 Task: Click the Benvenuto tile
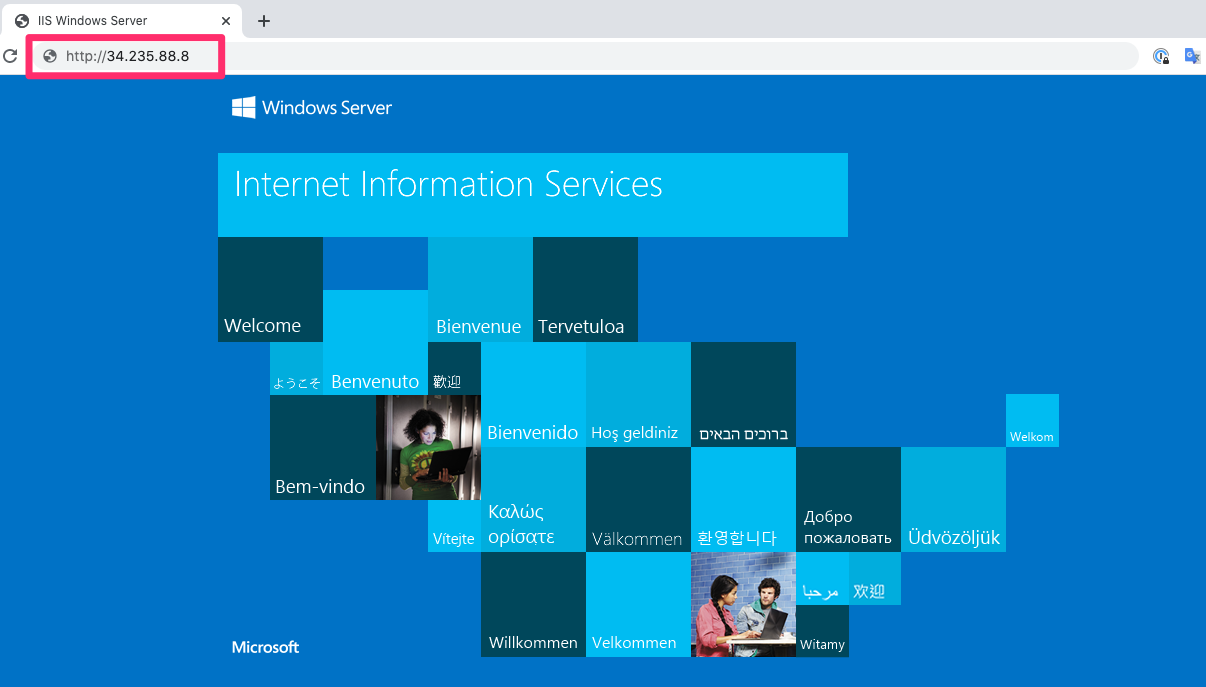(x=375, y=342)
